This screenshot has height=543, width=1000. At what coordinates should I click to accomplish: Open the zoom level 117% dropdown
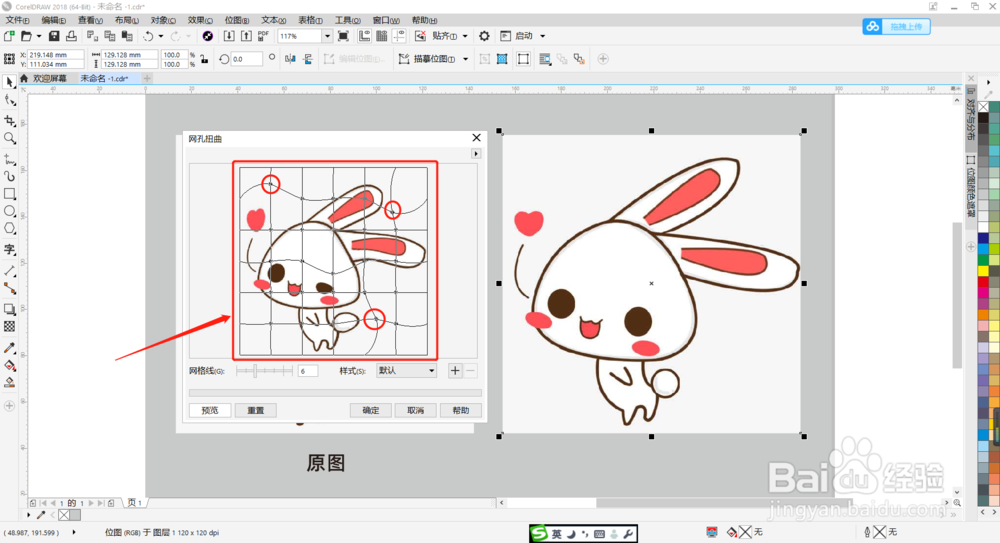point(327,36)
